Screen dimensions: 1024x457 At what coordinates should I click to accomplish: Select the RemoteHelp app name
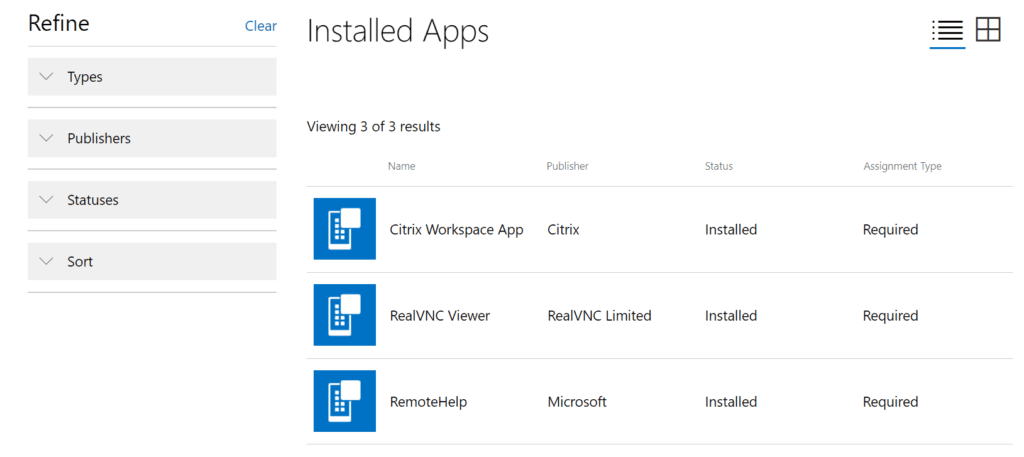point(428,402)
